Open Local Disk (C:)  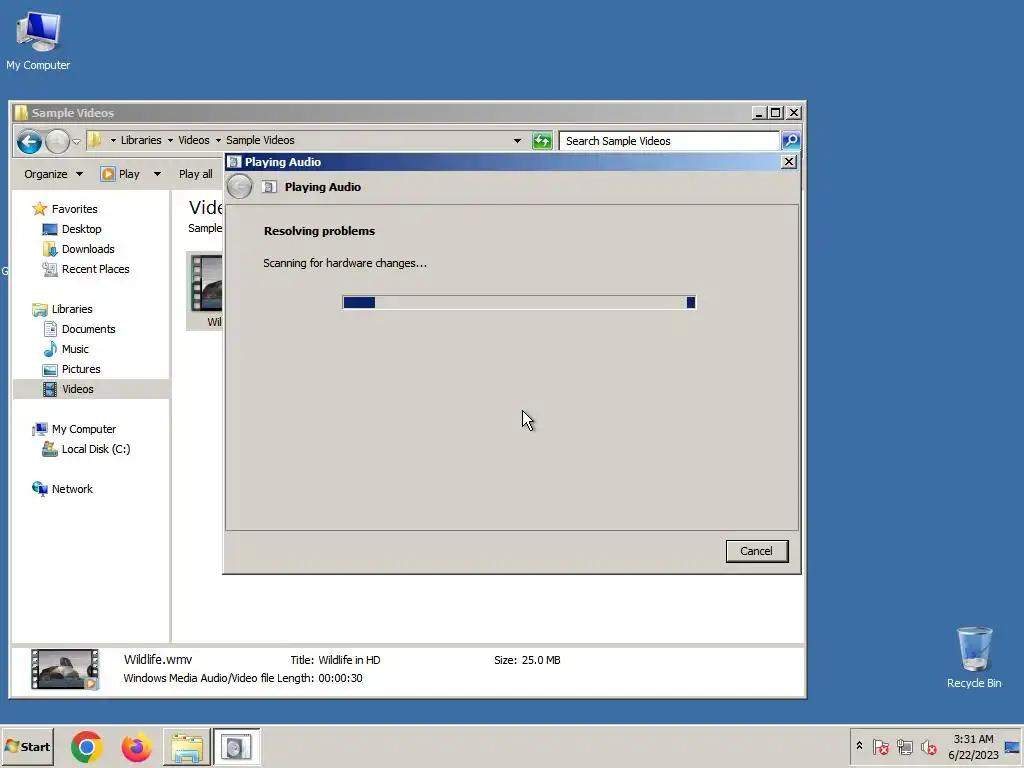96,449
